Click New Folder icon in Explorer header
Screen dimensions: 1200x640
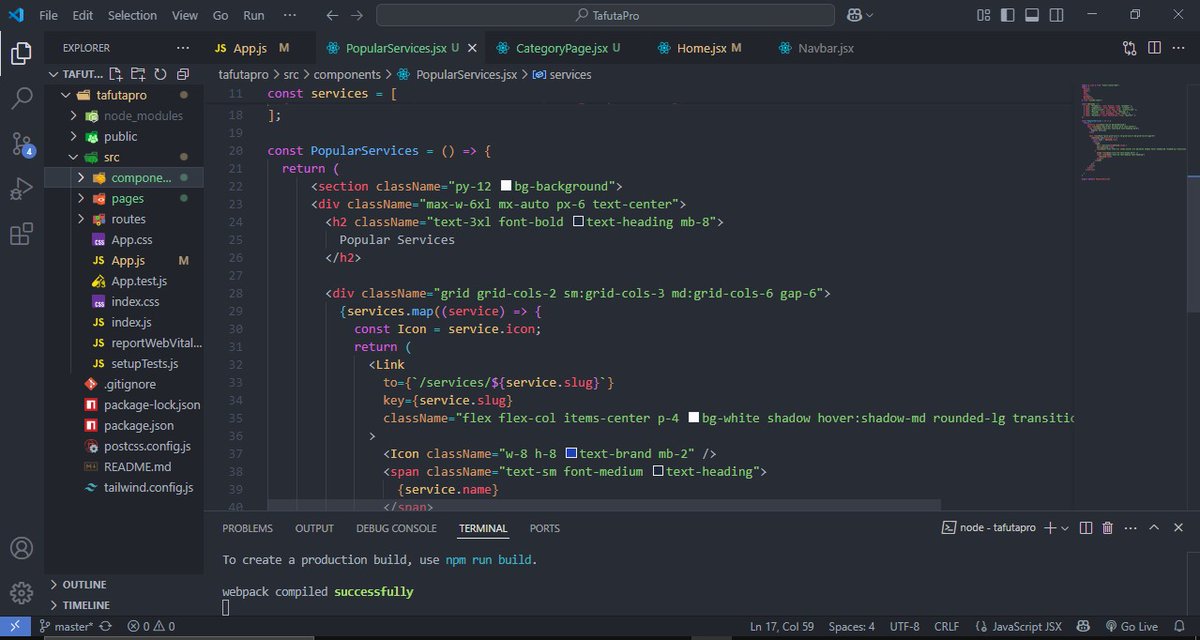[x=138, y=74]
